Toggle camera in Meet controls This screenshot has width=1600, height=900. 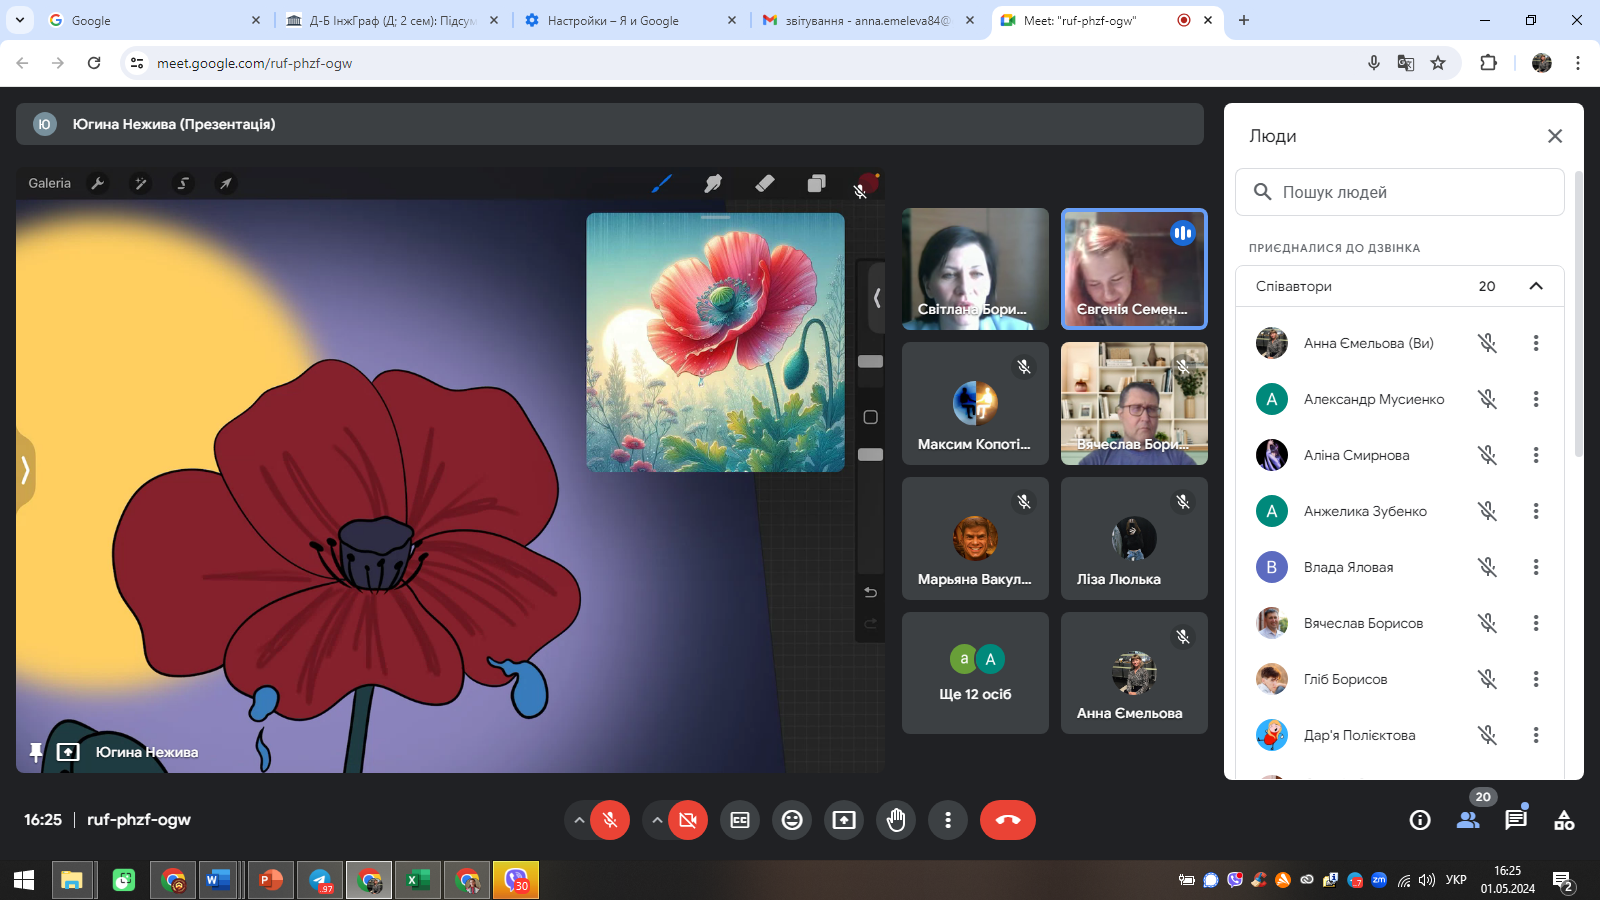688,820
